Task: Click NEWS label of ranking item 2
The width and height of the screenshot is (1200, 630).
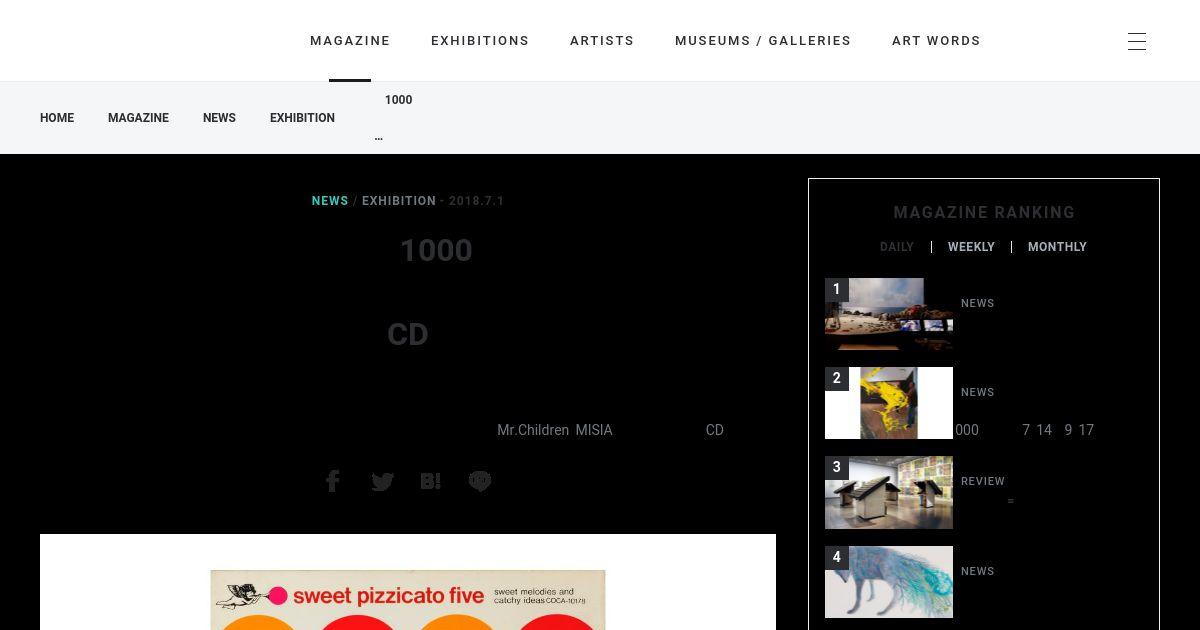Action: tap(978, 392)
